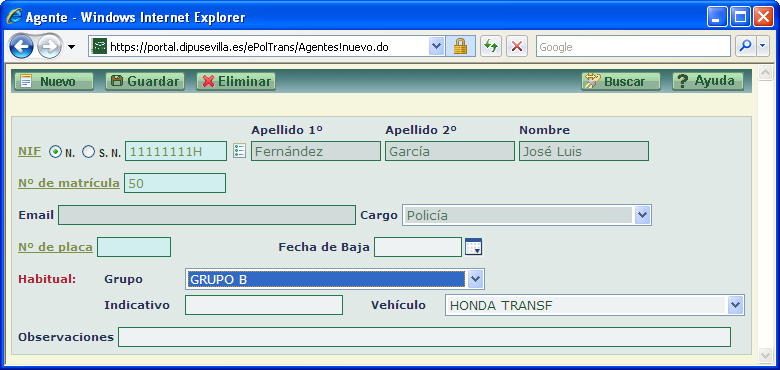The image size is (780, 370).
Task: Click the Guardar floppy disk icon
Action: (x=117, y=81)
